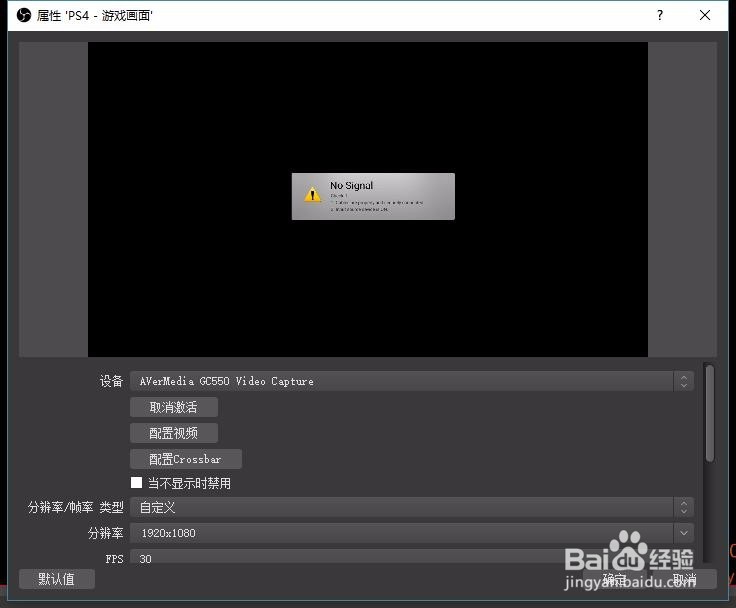The width and height of the screenshot is (736, 608).
Task: Click the properties panel vertical scrollbar
Action: click(710, 413)
